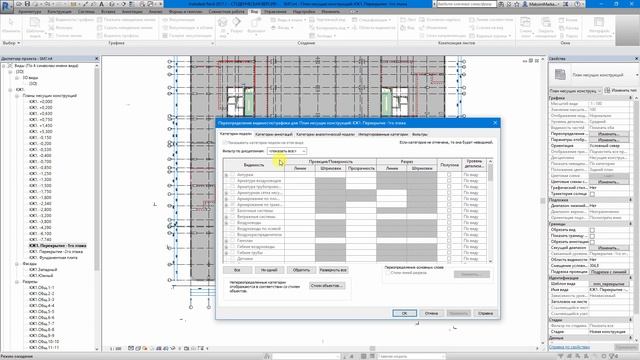Toggle the Sun Path checkbox in Properties
The image size is (640, 360).
coord(592,194)
